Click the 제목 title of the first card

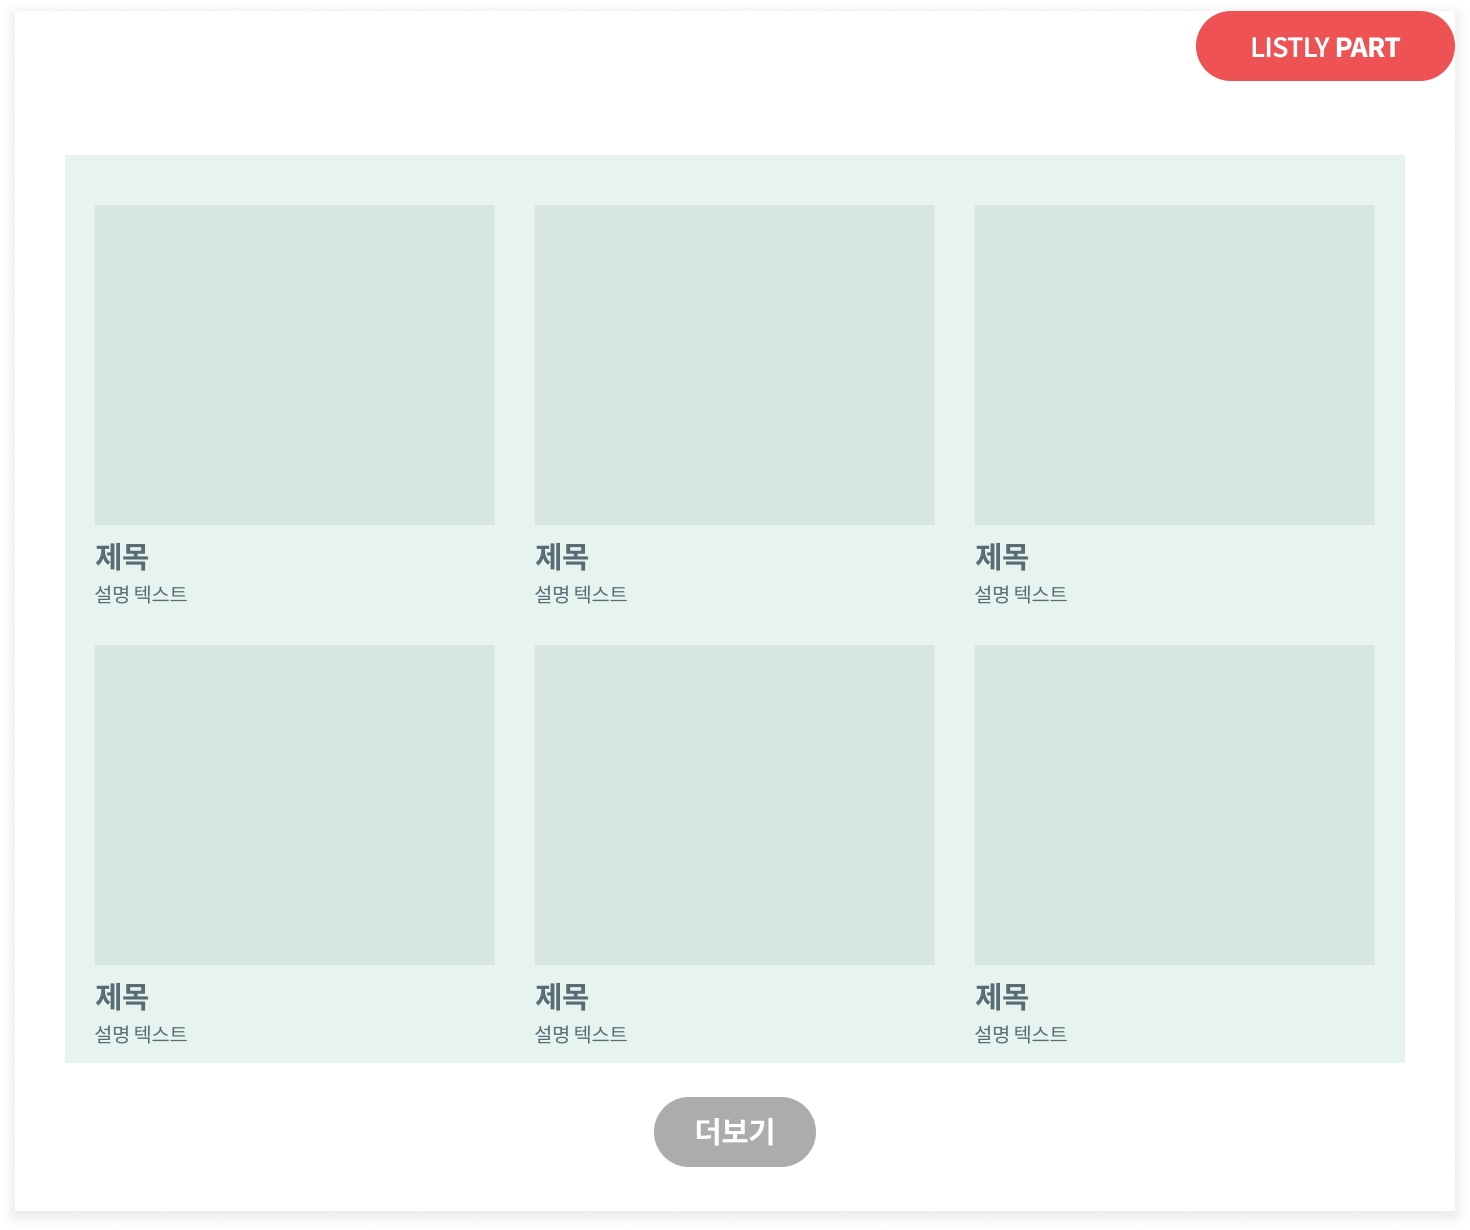(122, 557)
